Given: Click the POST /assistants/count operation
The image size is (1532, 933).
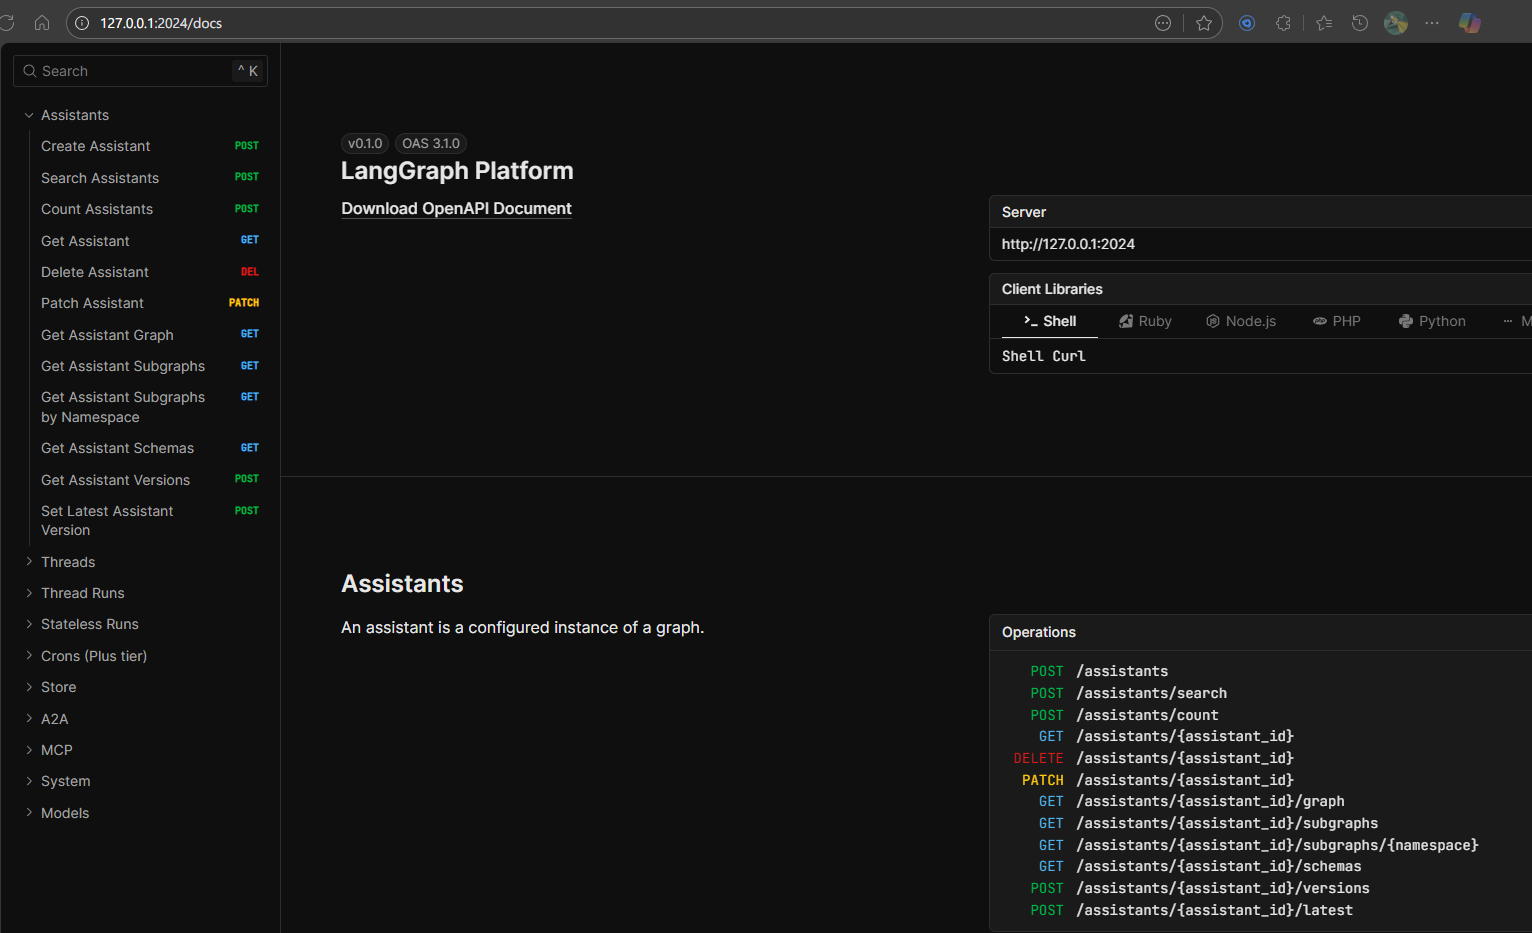Looking at the screenshot, I should click(x=1124, y=715).
